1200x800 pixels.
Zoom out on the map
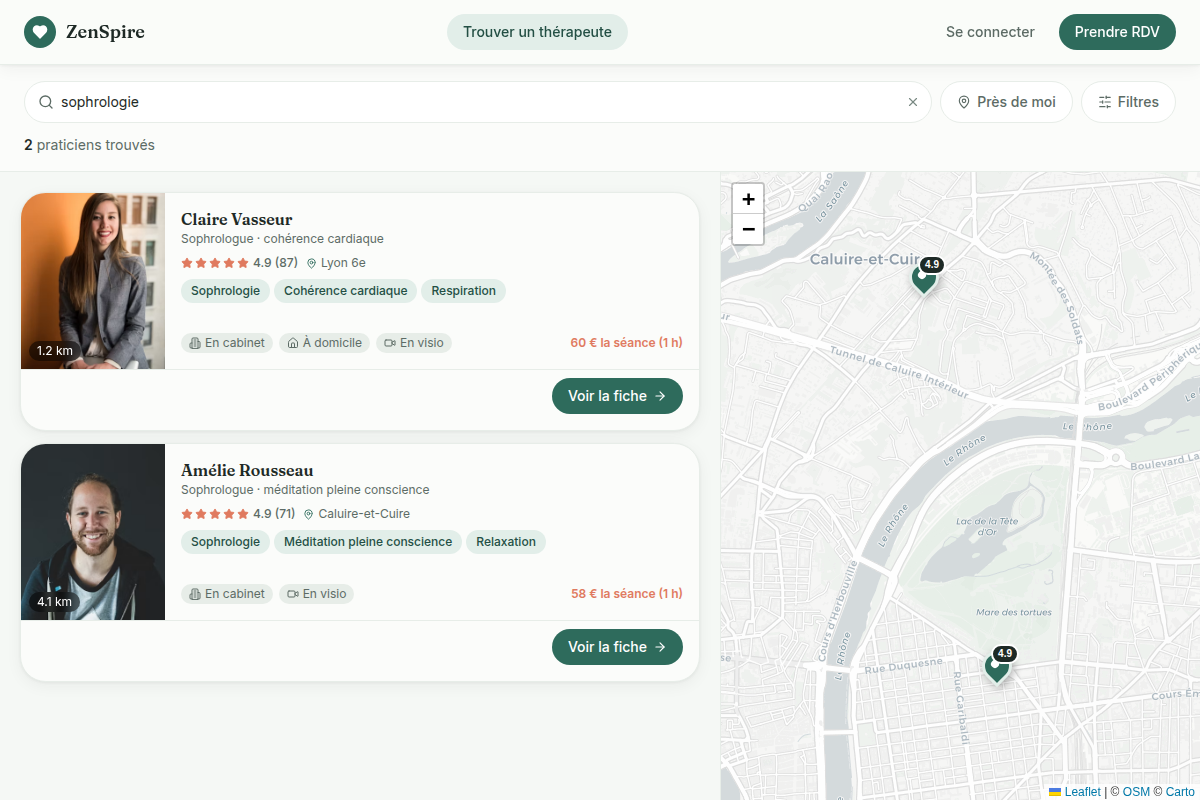pyautogui.click(x=748, y=229)
